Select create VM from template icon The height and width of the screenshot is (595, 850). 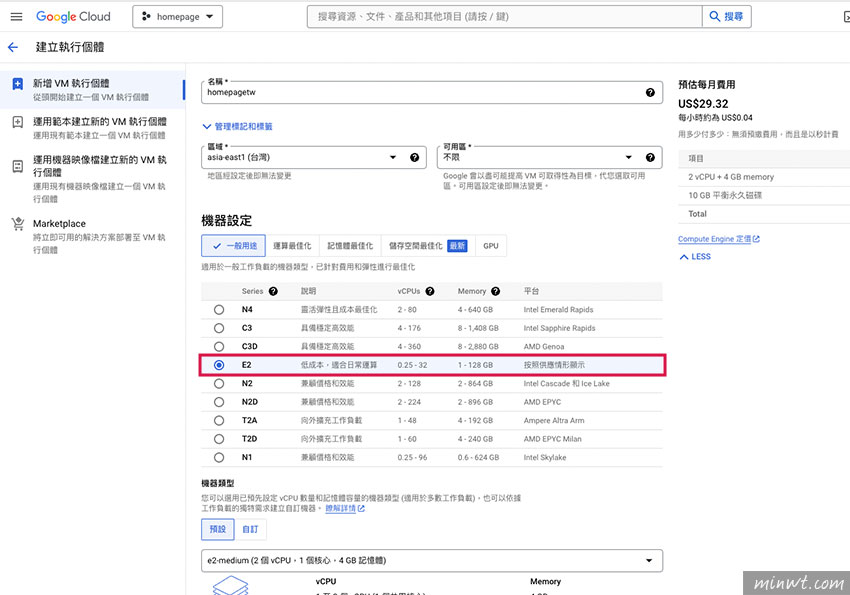[x=18, y=122]
